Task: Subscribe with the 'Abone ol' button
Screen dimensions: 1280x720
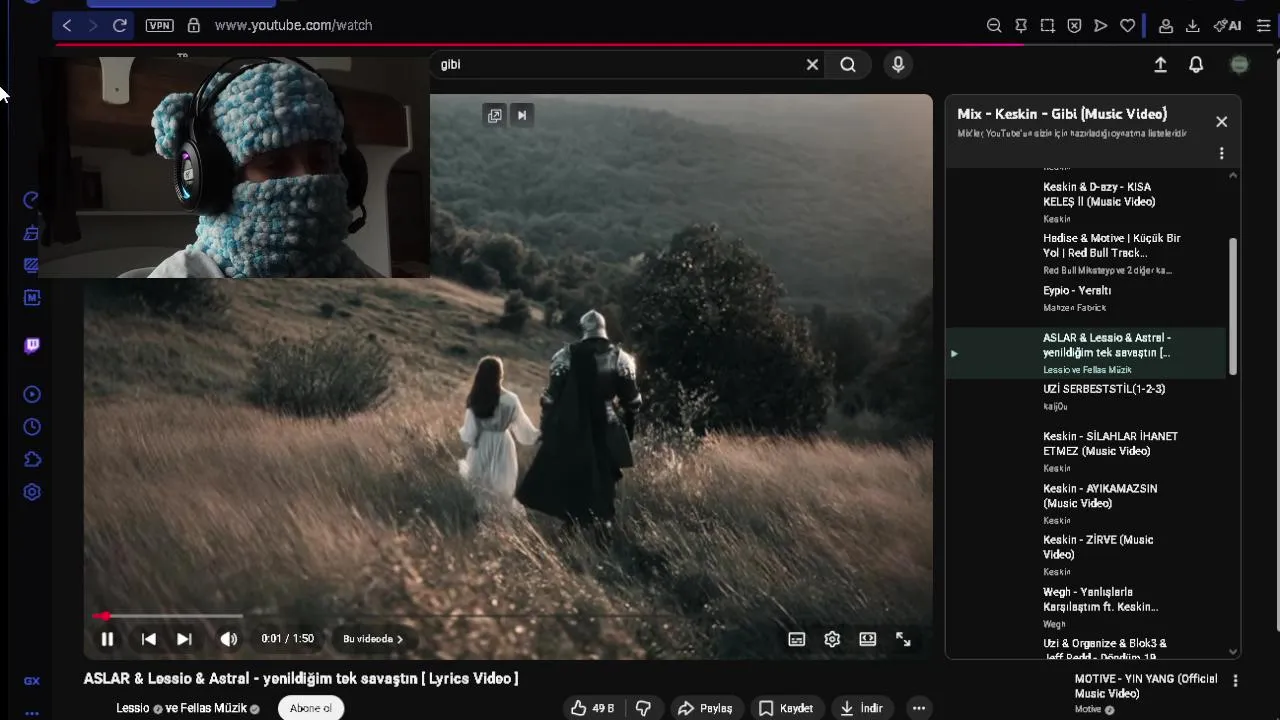Action: pos(311,708)
